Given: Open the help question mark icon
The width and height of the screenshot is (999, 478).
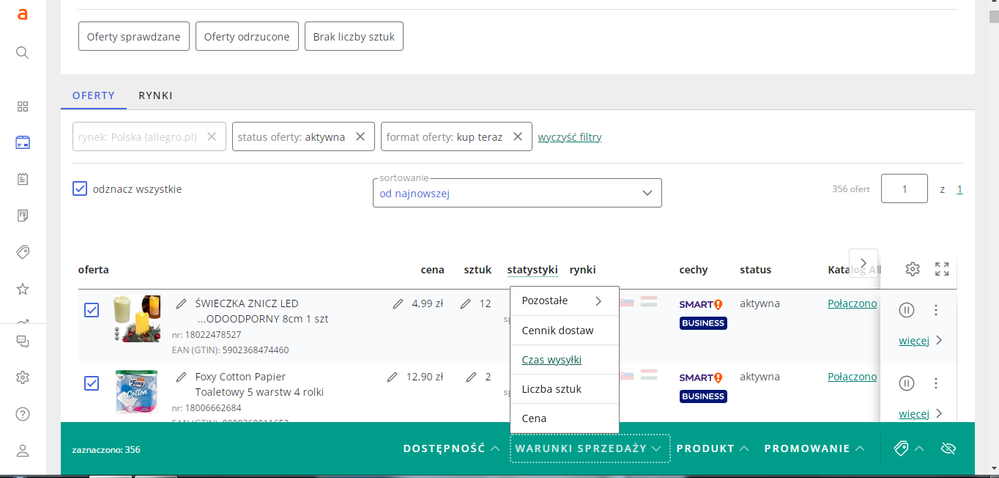Looking at the screenshot, I should [x=22, y=414].
